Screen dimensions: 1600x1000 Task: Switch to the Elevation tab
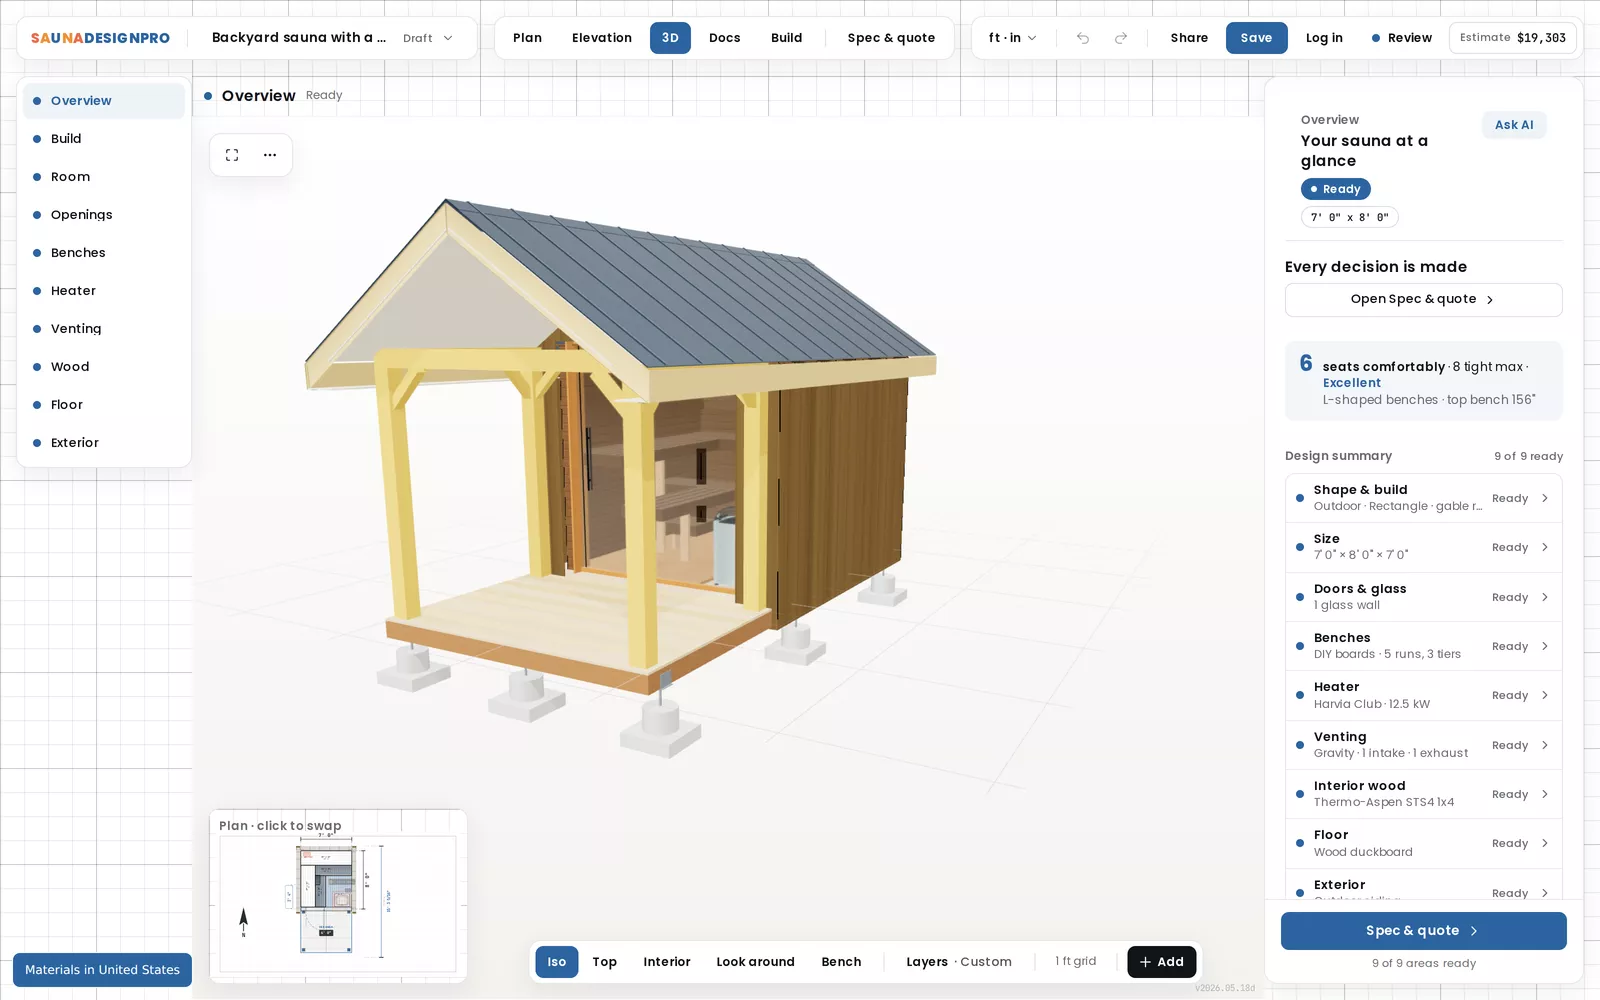tap(602, 38)
